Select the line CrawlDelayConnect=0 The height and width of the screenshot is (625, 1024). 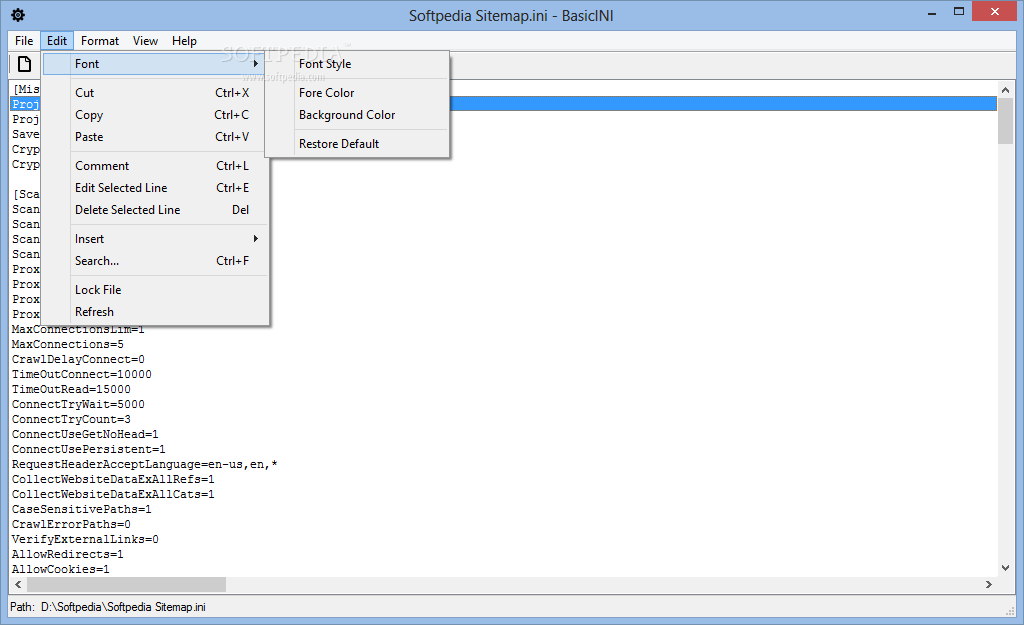(78, 359)
